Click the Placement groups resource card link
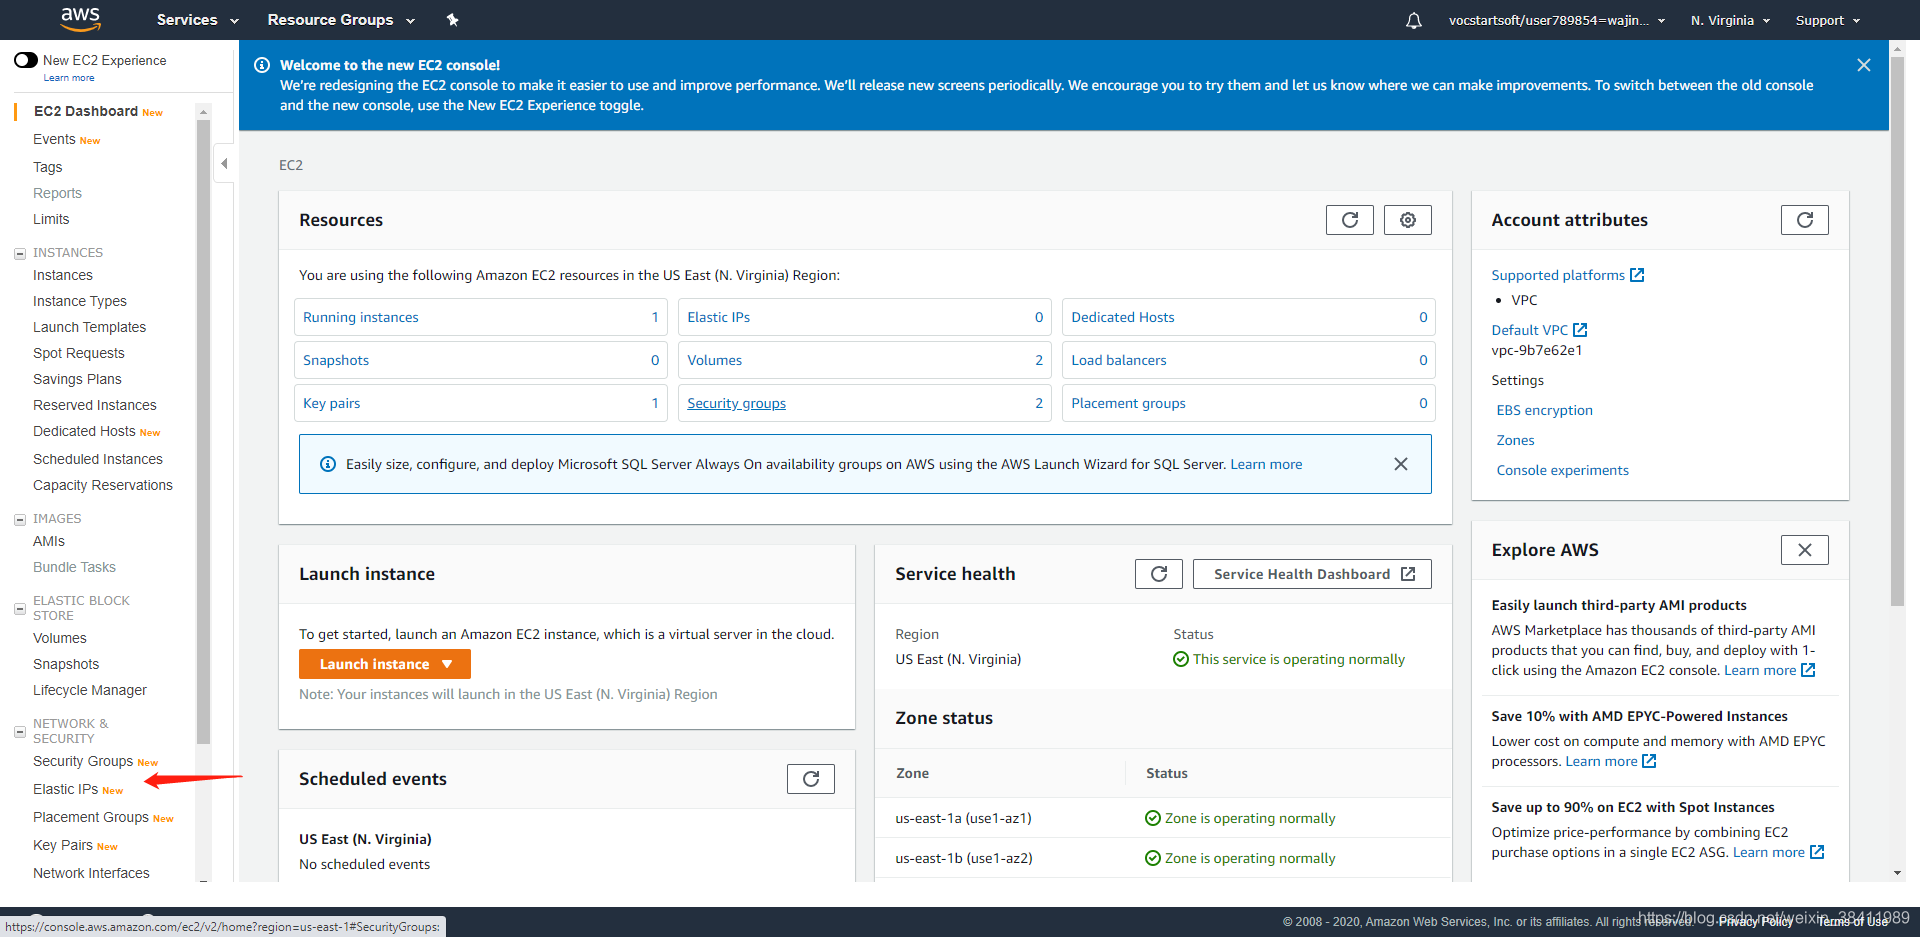Viewport: 1920px width, 937px height. (1128, 403)
